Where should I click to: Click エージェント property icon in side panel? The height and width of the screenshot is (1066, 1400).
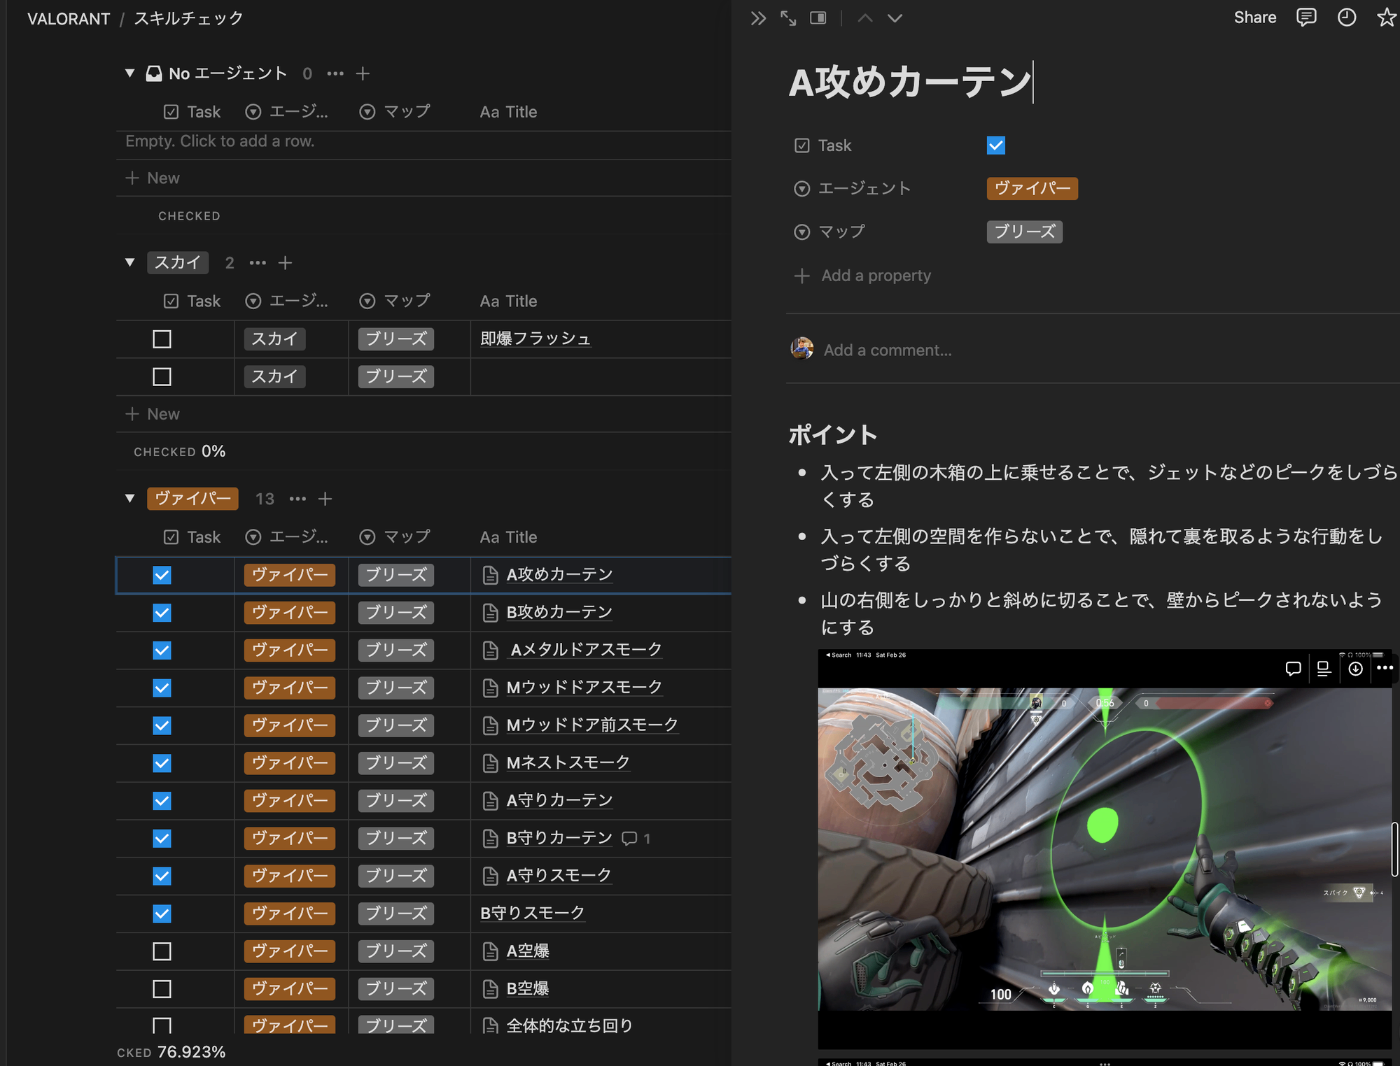[x=802, y=189]
